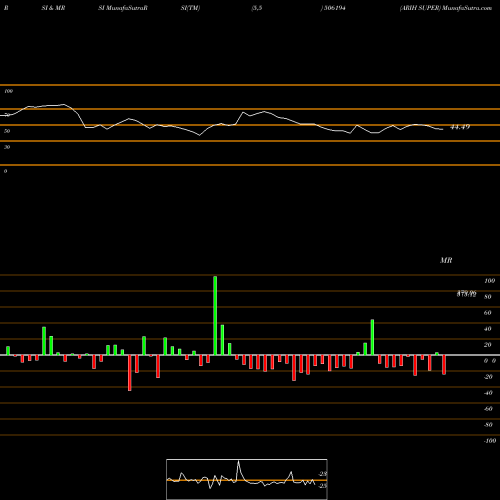Click the "SI MunafaSutraR" header label
The height and width of the screenshot is (500, 500).
click(x=123, y=8)
